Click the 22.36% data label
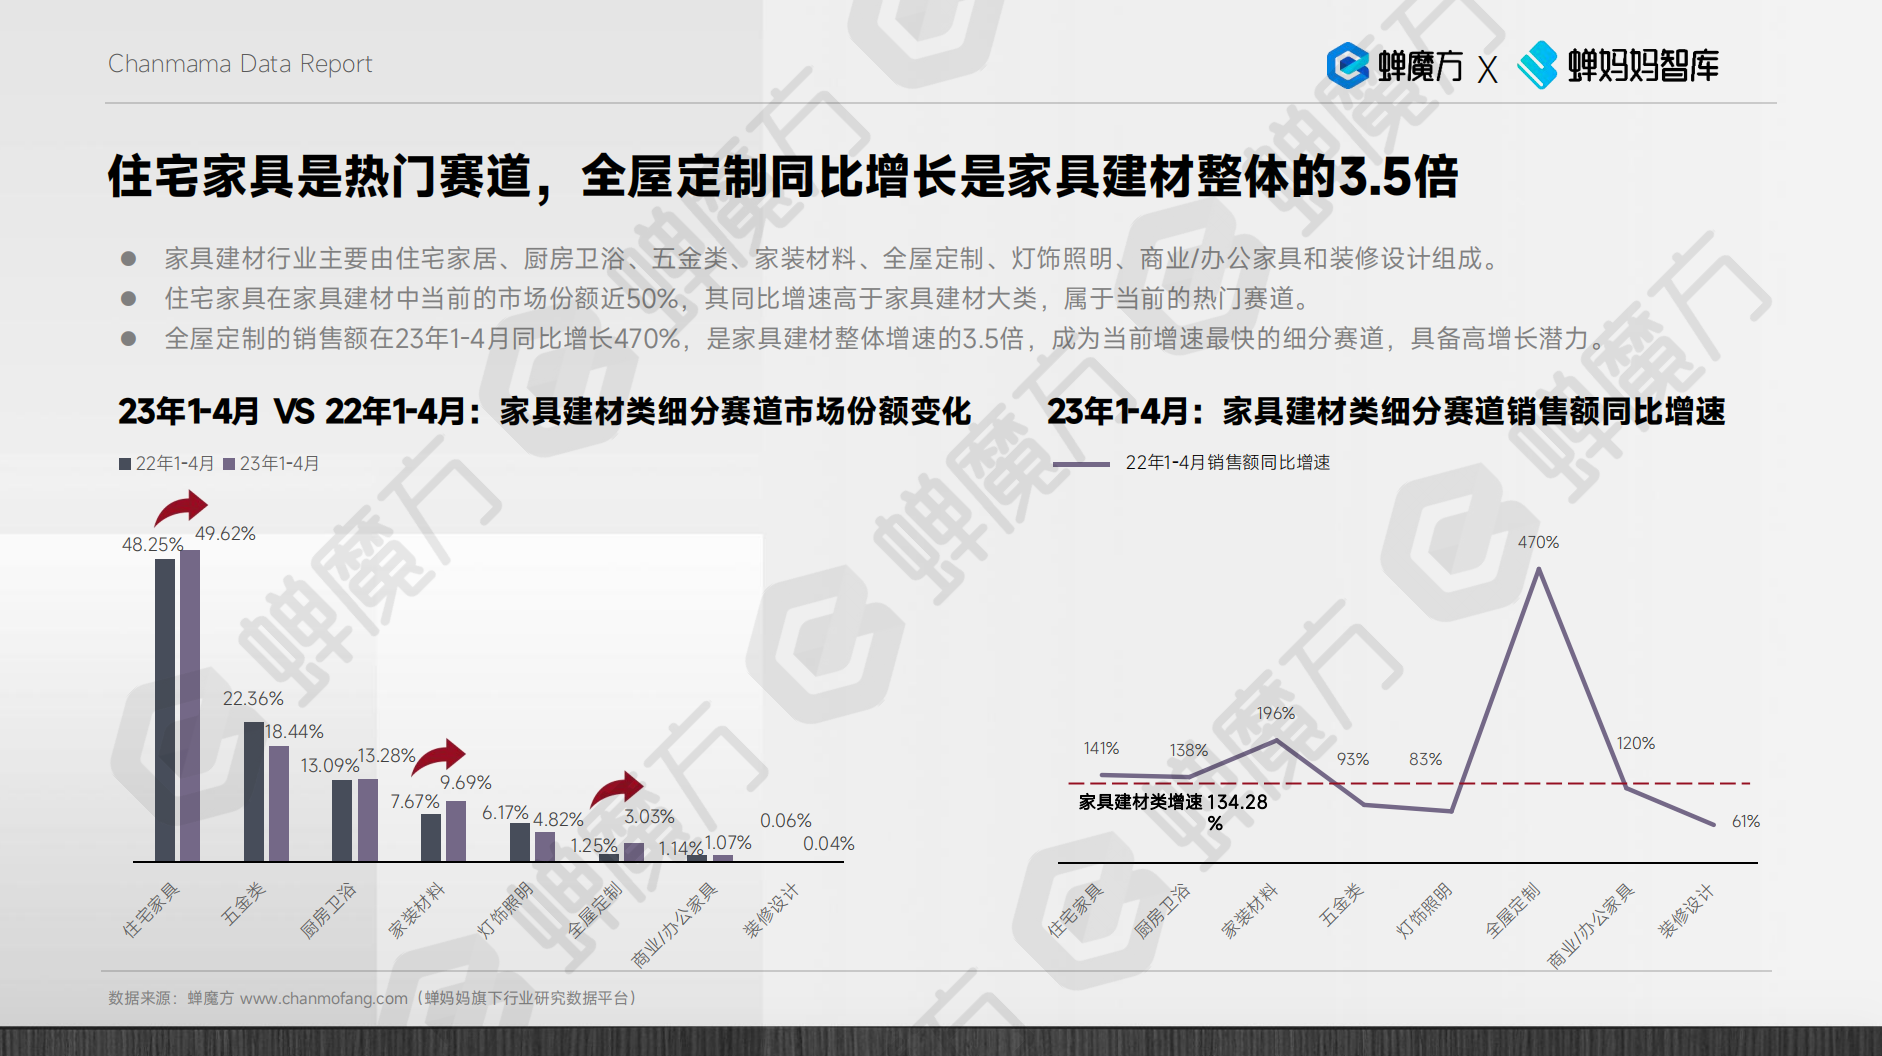Screen dimensions: 1882x1056 [253, 699]
